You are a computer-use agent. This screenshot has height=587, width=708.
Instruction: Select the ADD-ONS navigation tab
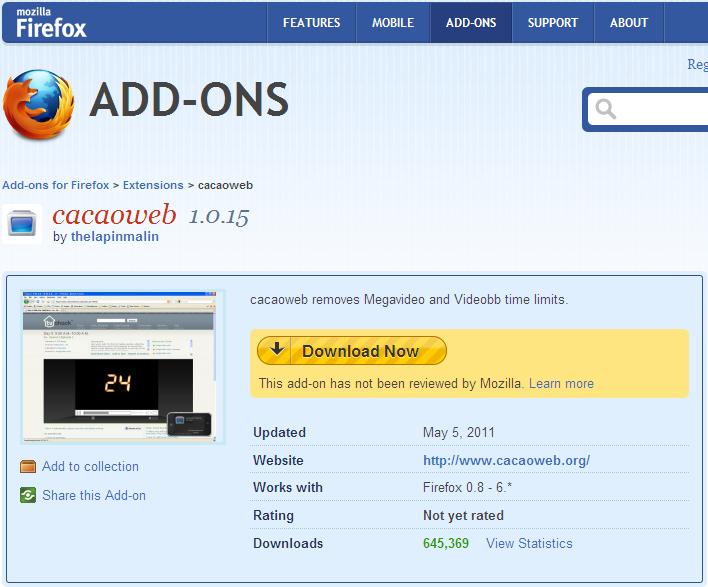(471, 23)
